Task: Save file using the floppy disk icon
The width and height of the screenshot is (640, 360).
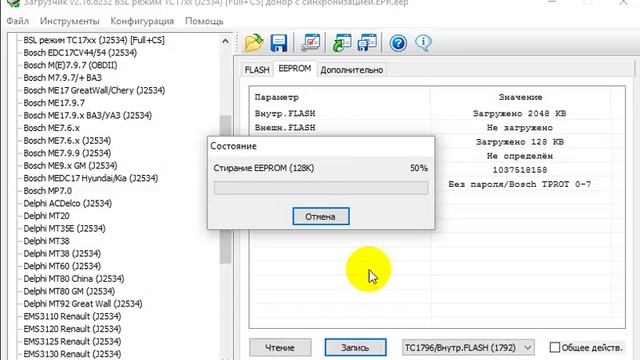Action: pyautogui.click(x=279, y=43)
